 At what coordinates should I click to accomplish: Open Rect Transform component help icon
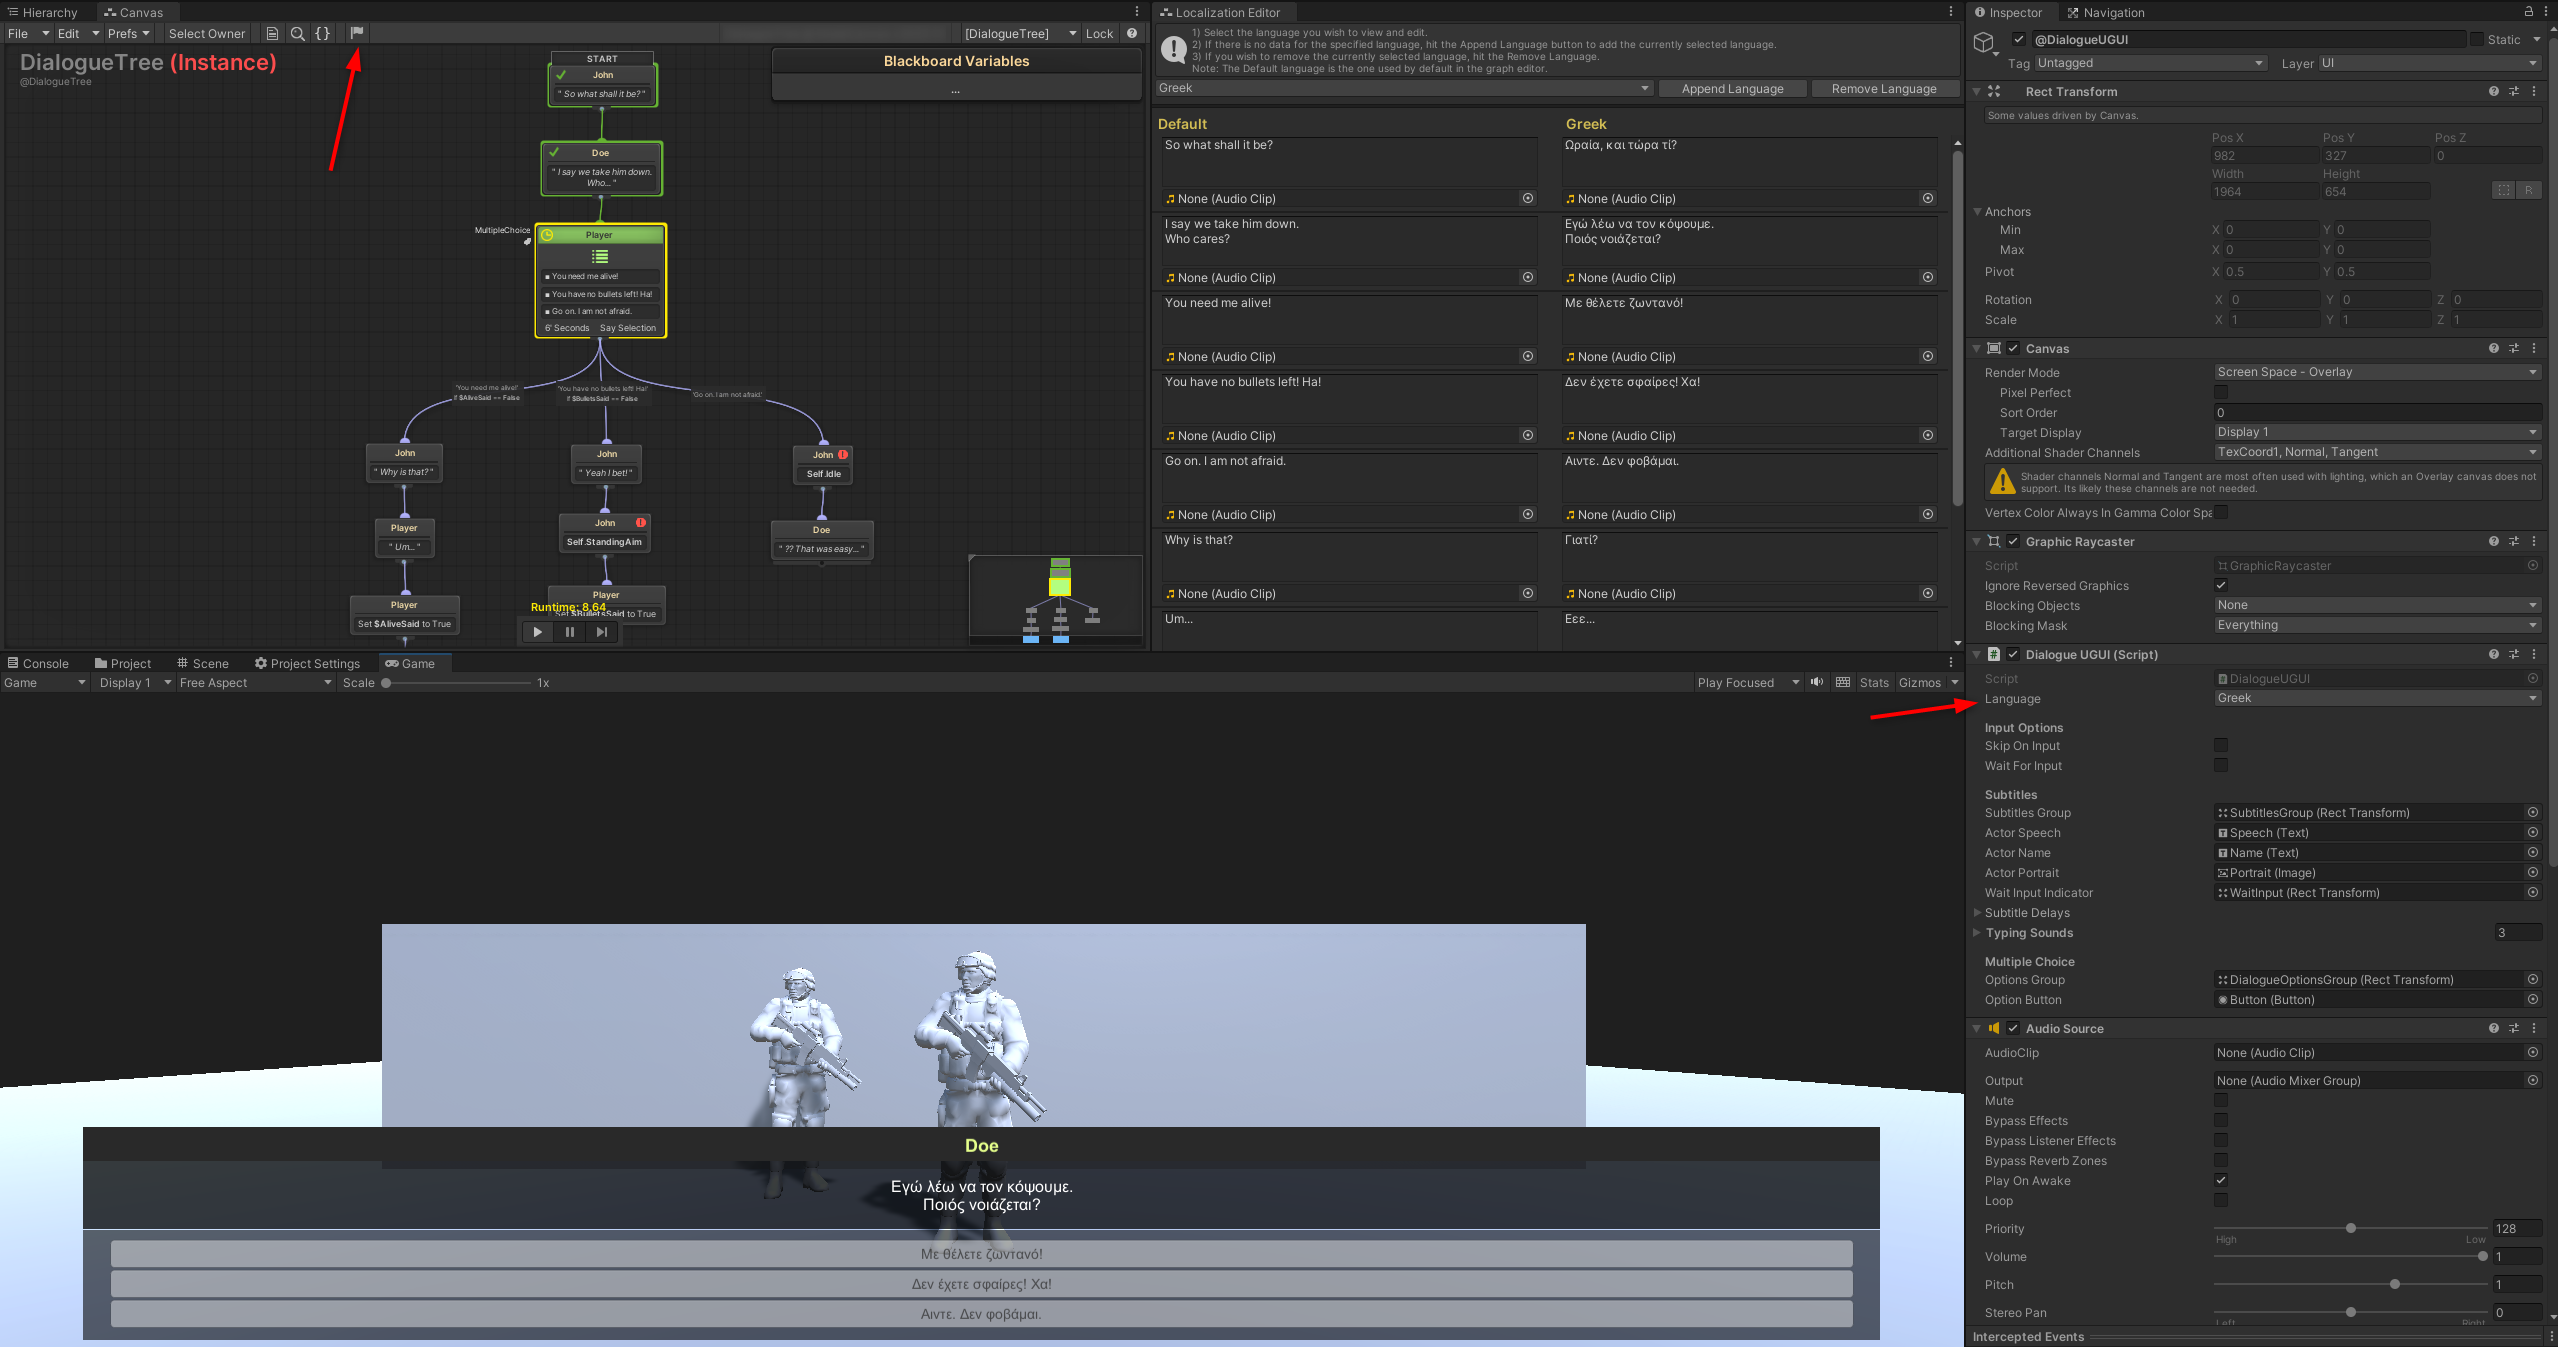pos(2493,91)
